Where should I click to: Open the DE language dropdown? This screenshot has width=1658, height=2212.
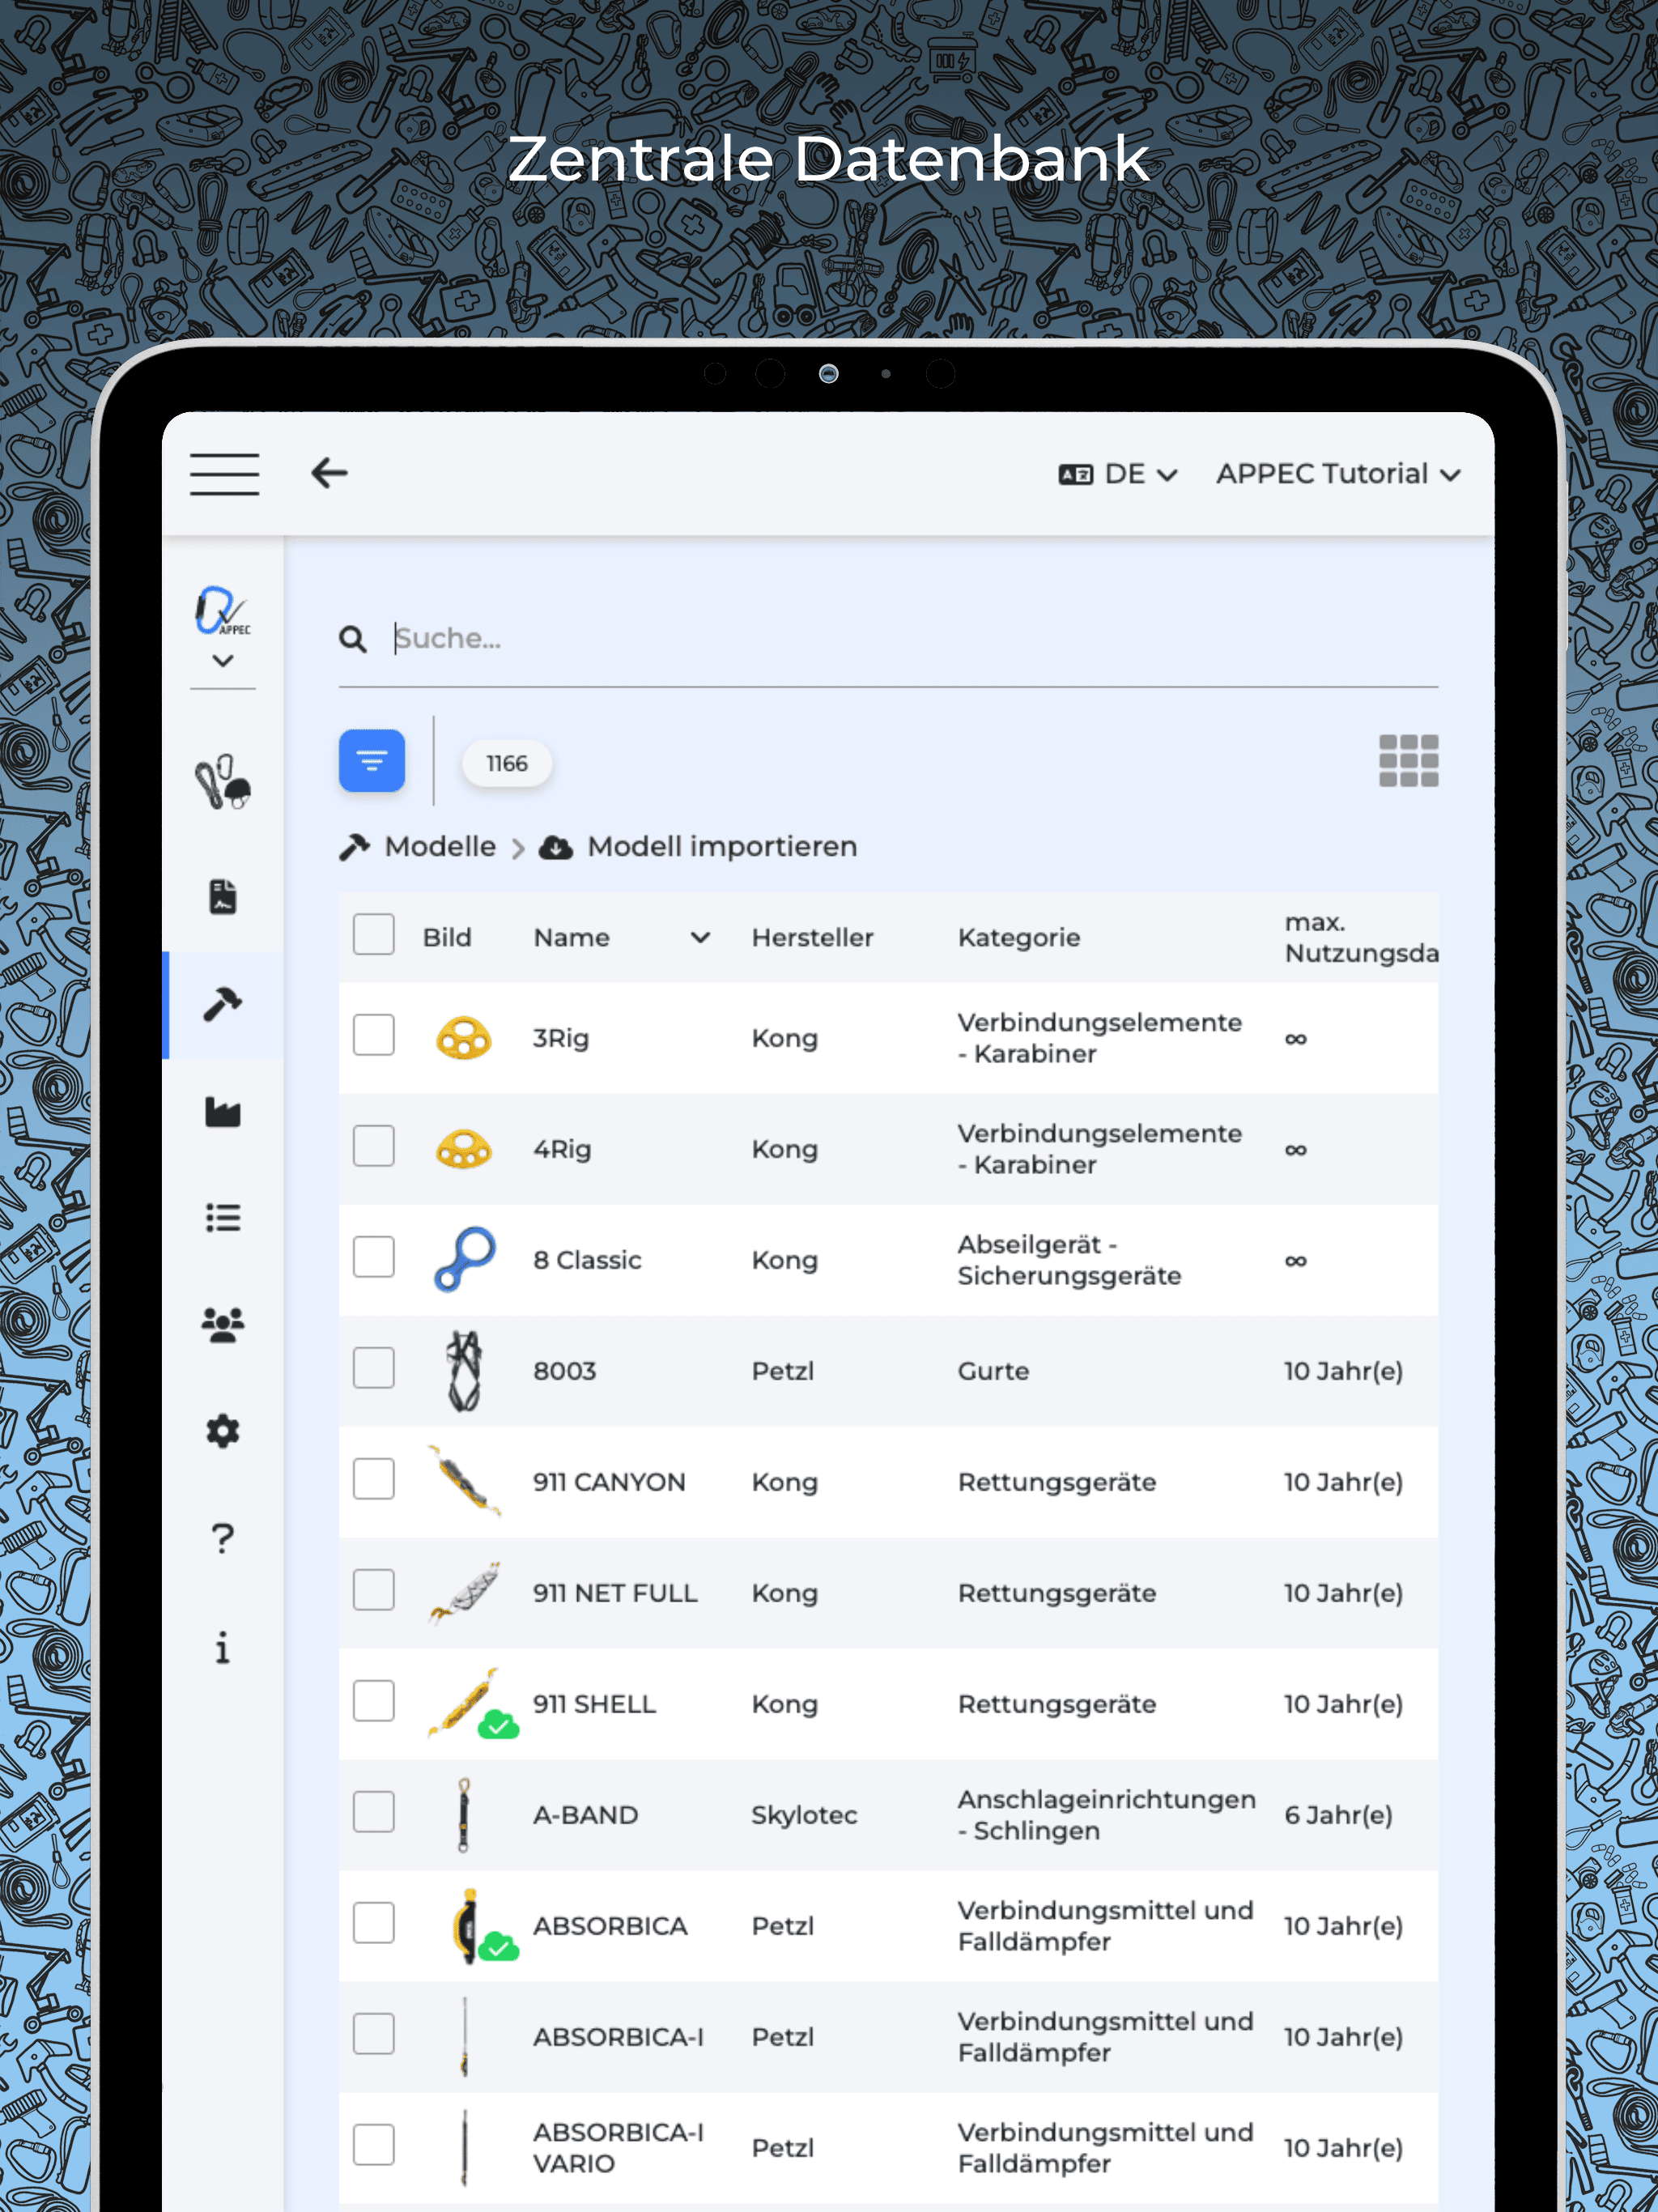1118,474
